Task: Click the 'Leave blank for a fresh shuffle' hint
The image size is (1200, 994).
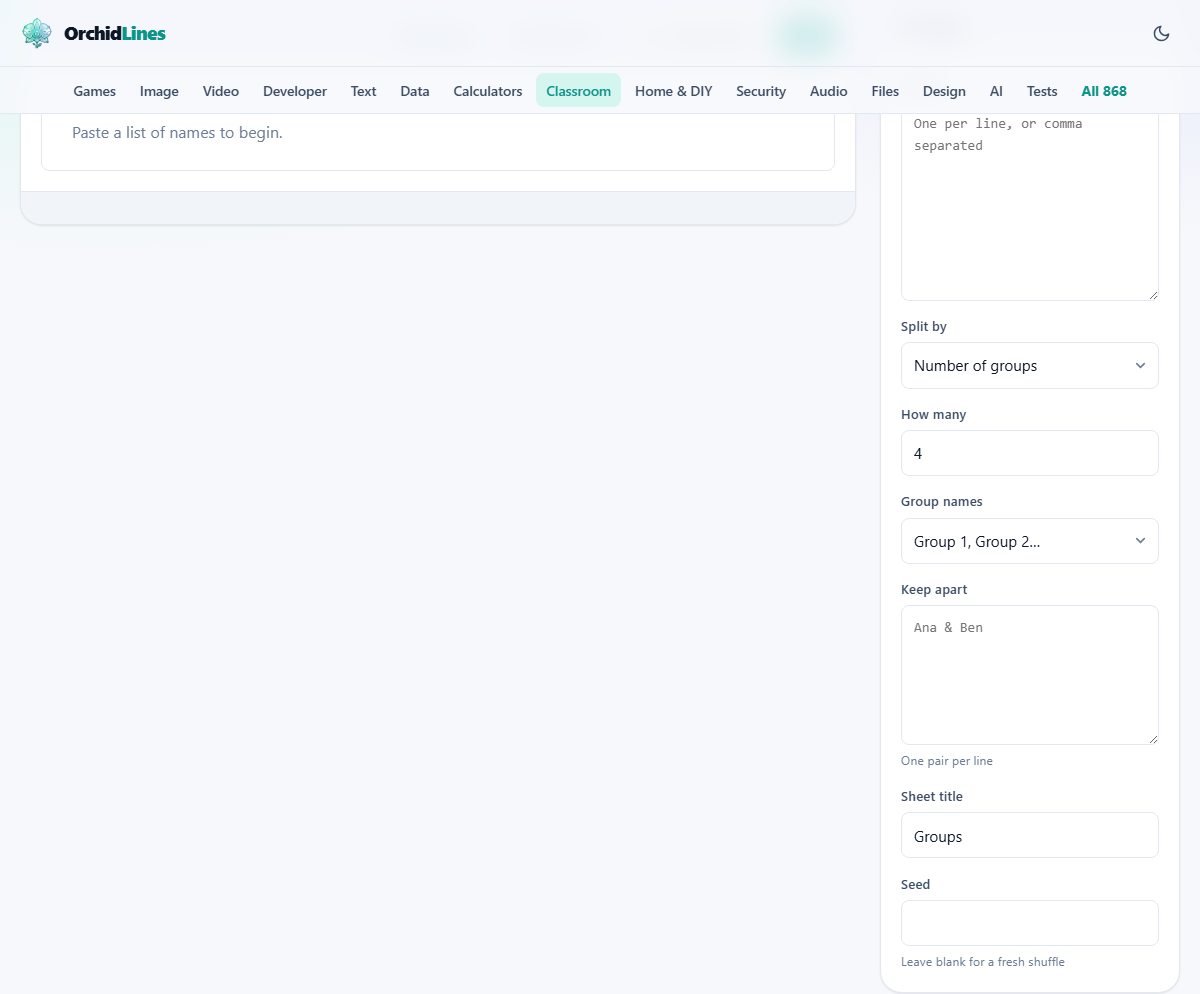Action: click(983, 962)
